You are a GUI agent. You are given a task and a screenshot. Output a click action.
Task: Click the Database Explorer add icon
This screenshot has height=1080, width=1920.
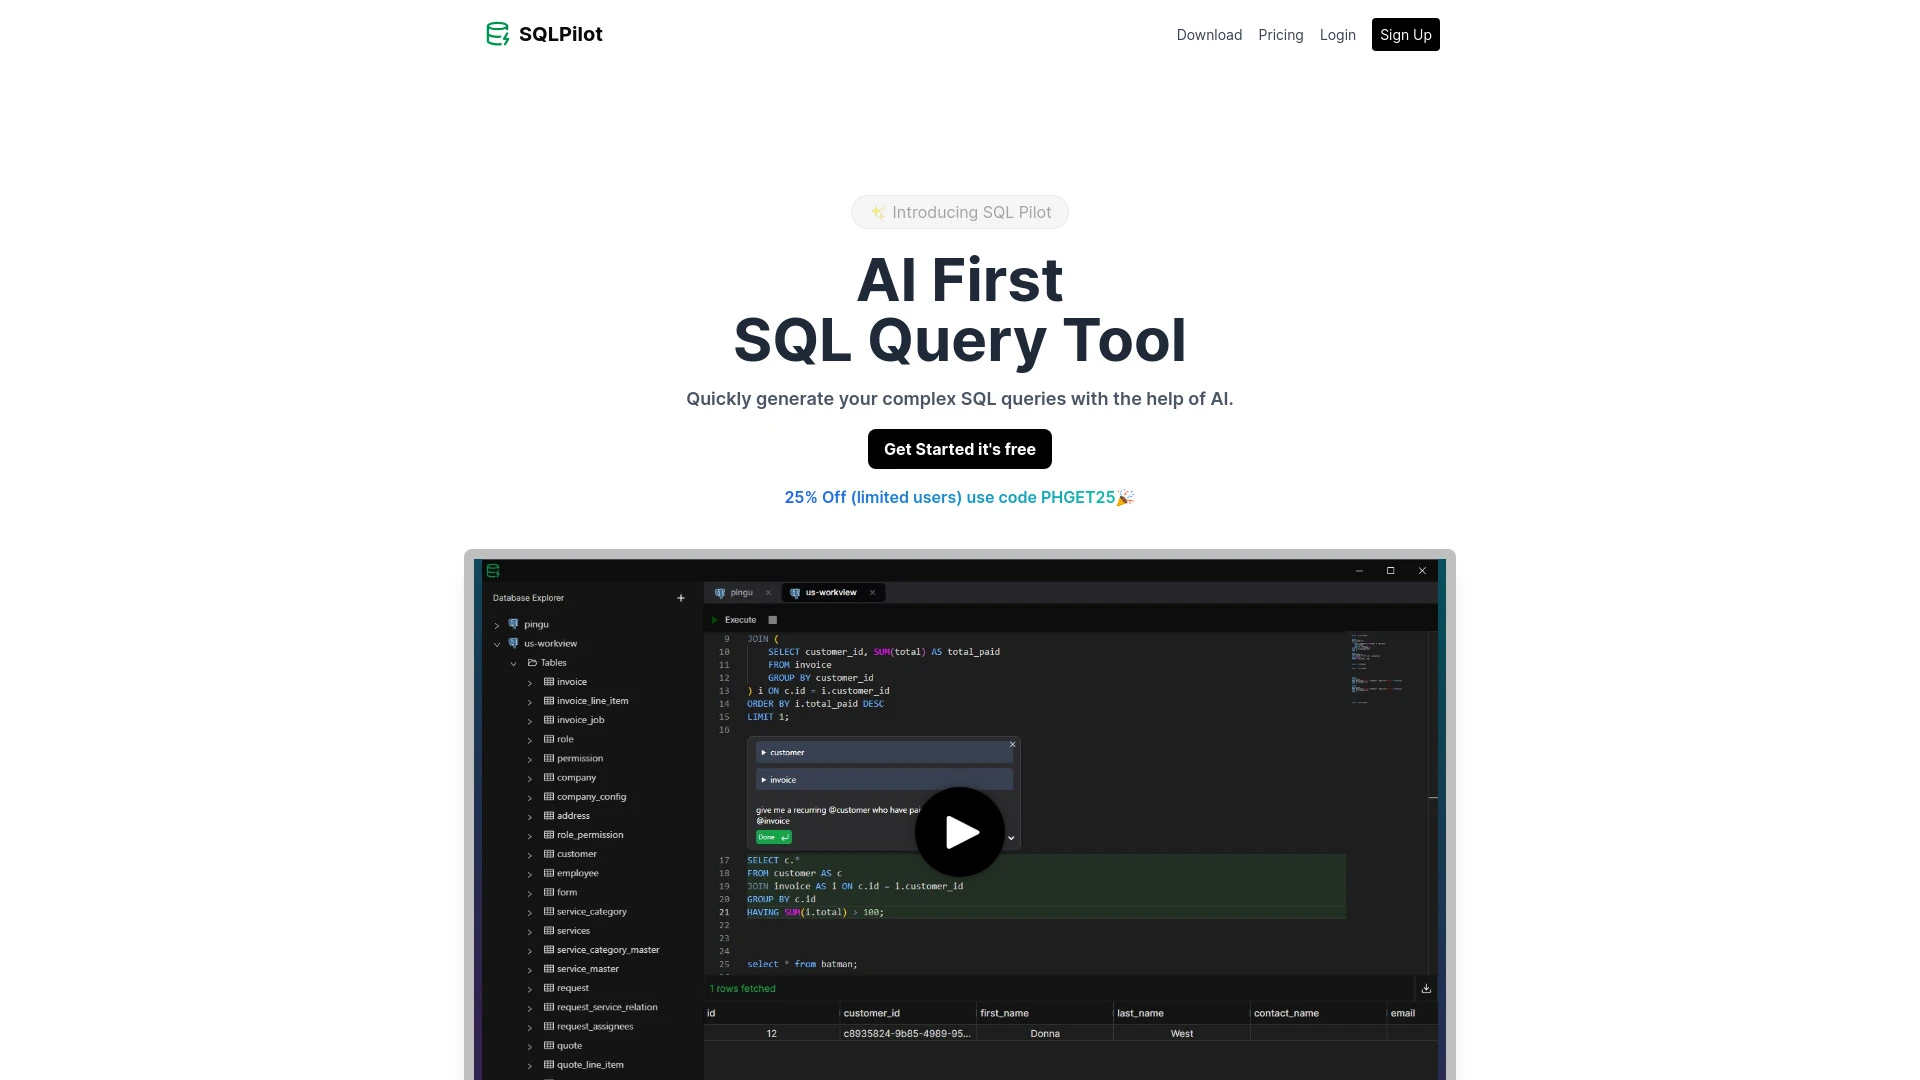682,597
